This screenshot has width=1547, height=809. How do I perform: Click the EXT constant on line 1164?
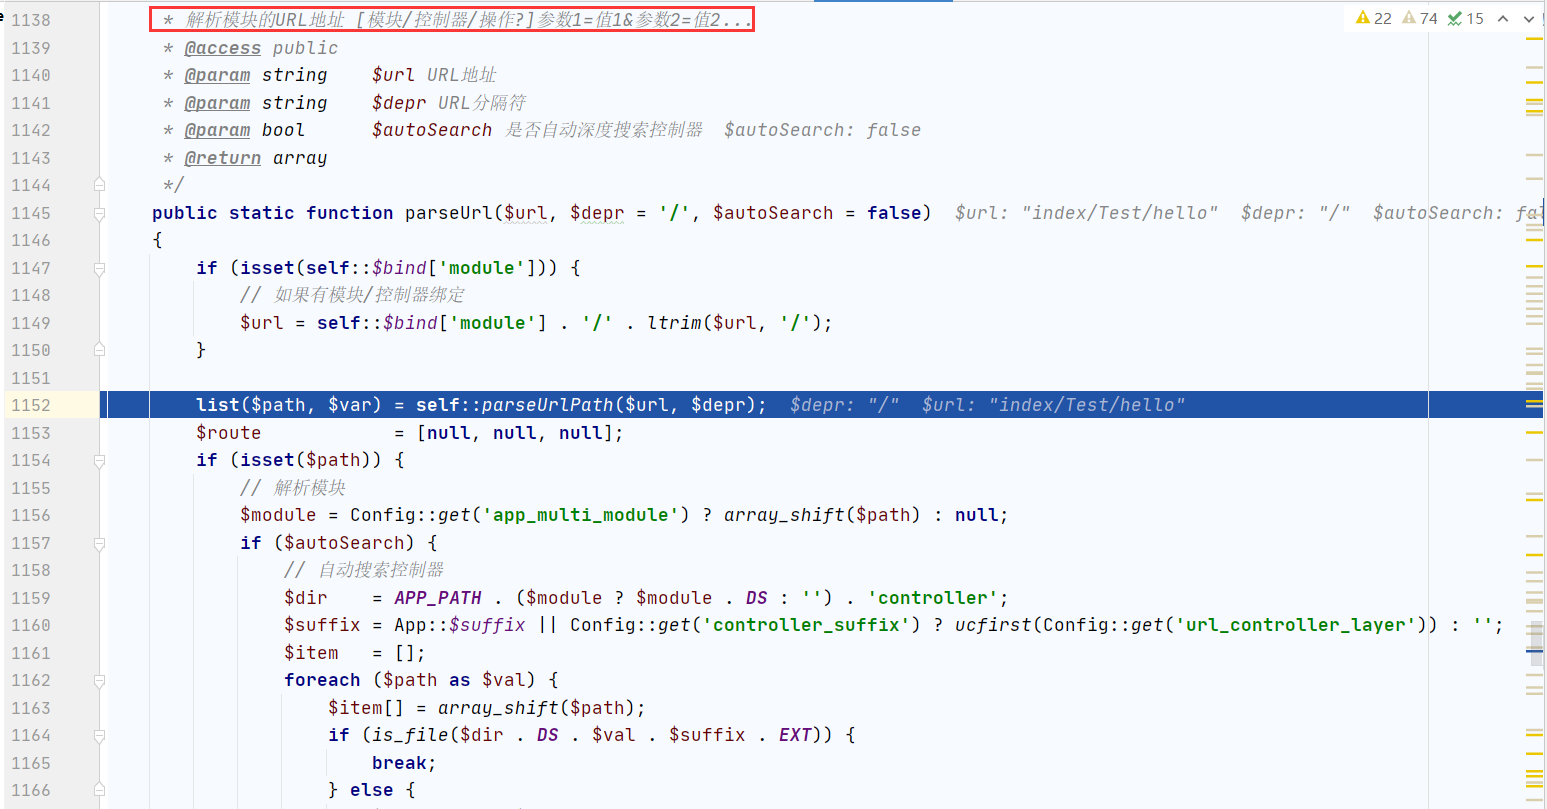795,735
